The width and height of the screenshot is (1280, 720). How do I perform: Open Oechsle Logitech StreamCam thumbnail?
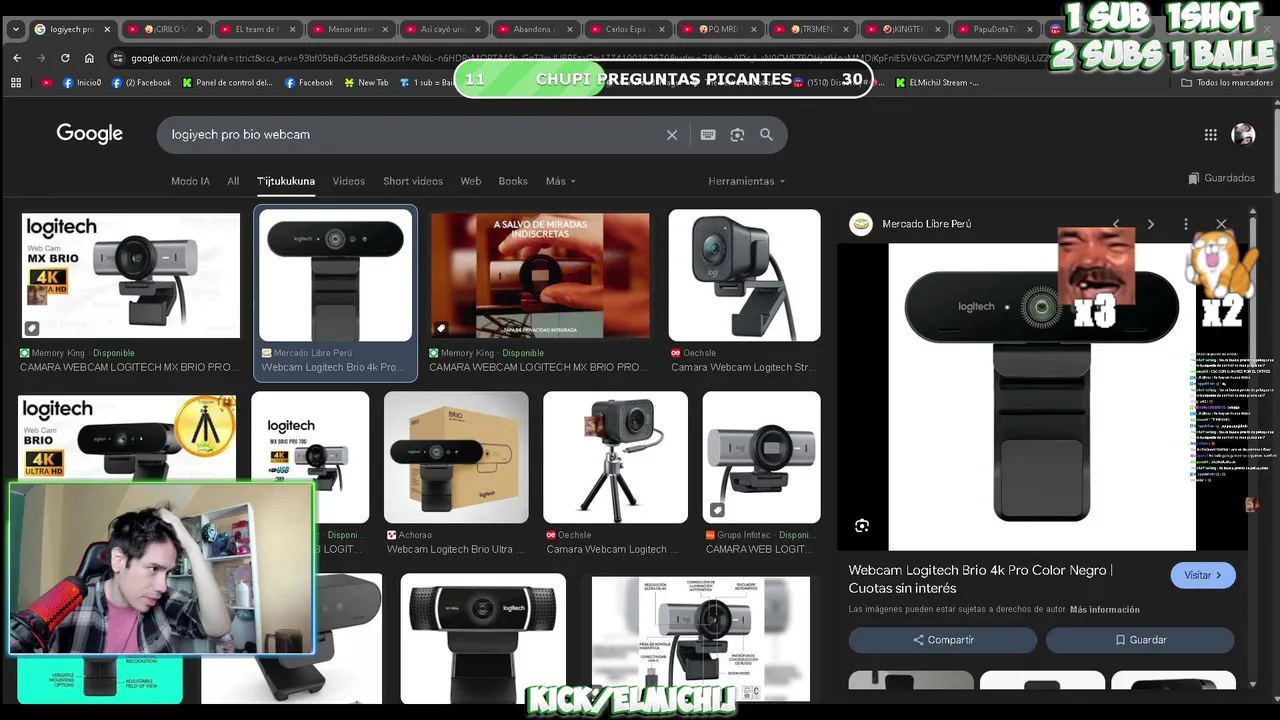click(745, 275)
